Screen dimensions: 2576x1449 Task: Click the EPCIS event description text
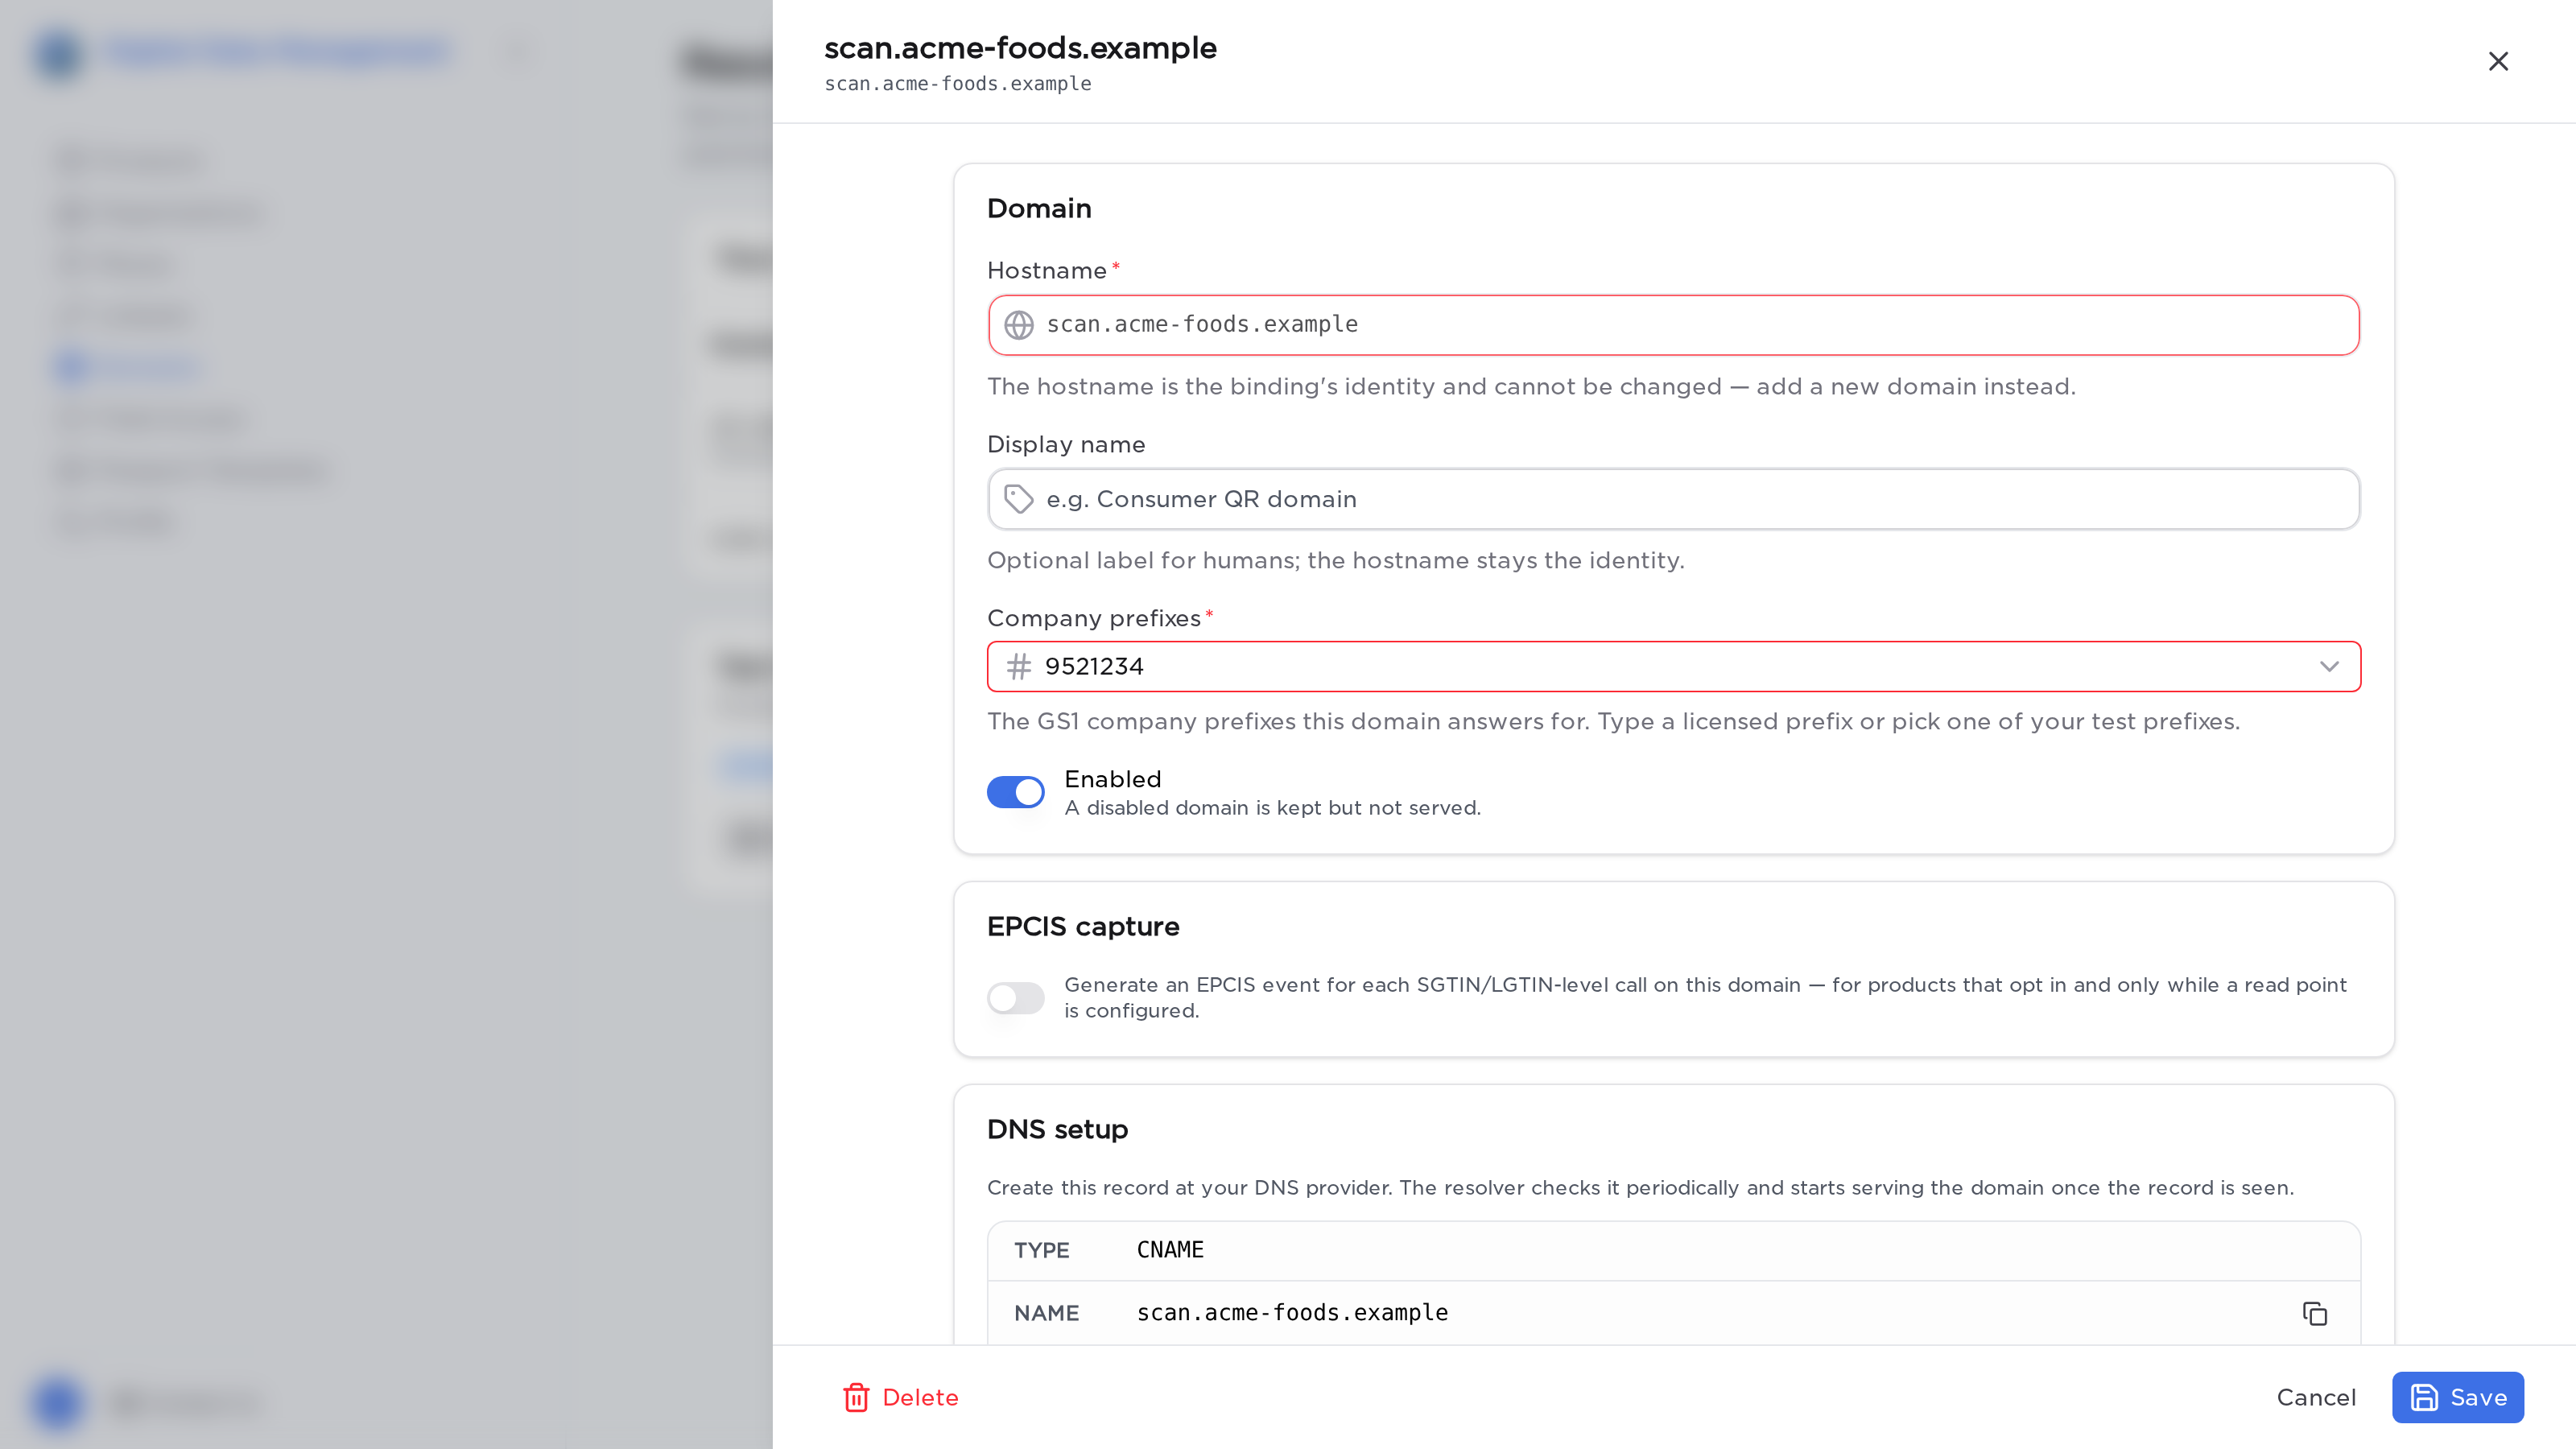[1705, 998]
